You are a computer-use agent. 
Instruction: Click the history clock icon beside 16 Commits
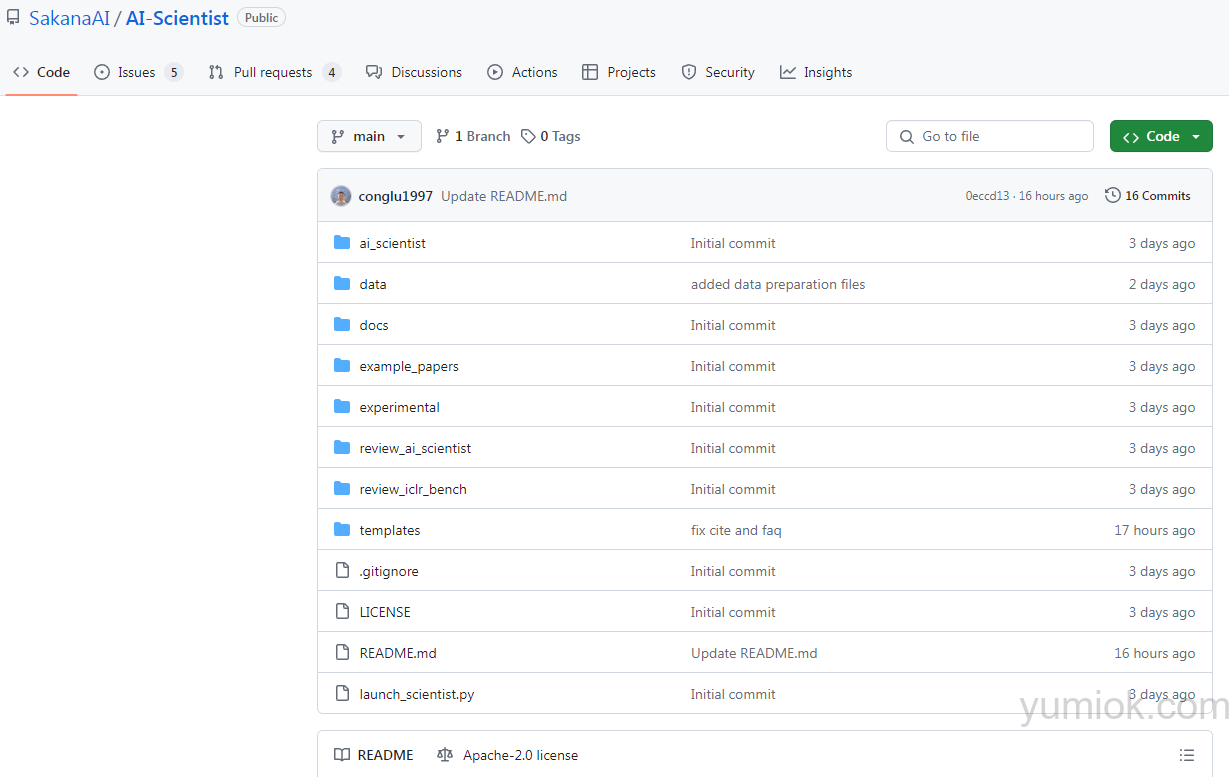coord(1112,196)
